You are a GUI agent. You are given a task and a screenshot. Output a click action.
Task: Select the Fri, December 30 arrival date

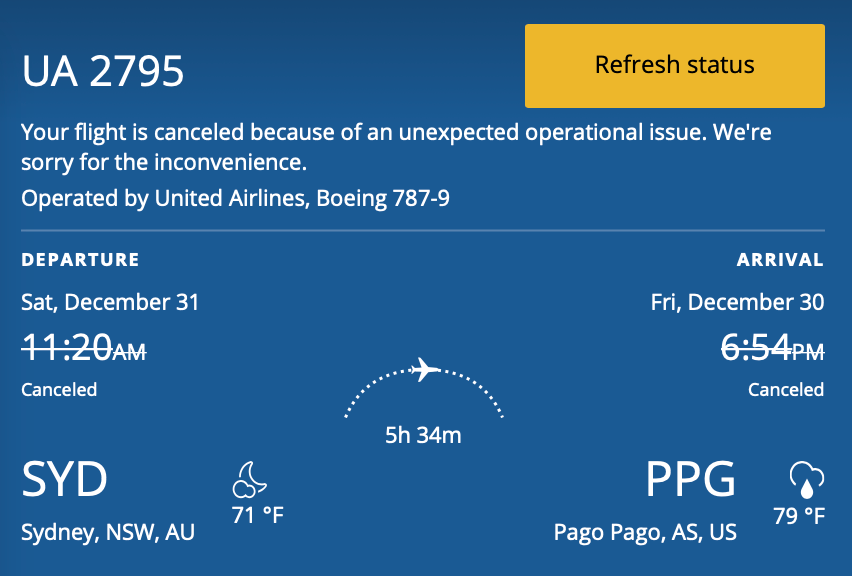coord(737,301)
